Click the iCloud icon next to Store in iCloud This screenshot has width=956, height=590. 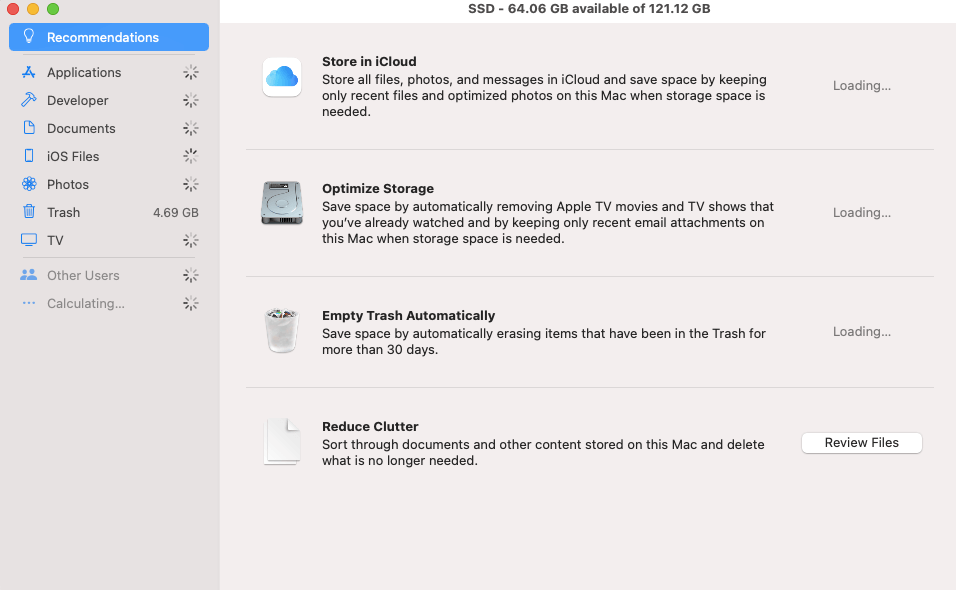[281, 76]
